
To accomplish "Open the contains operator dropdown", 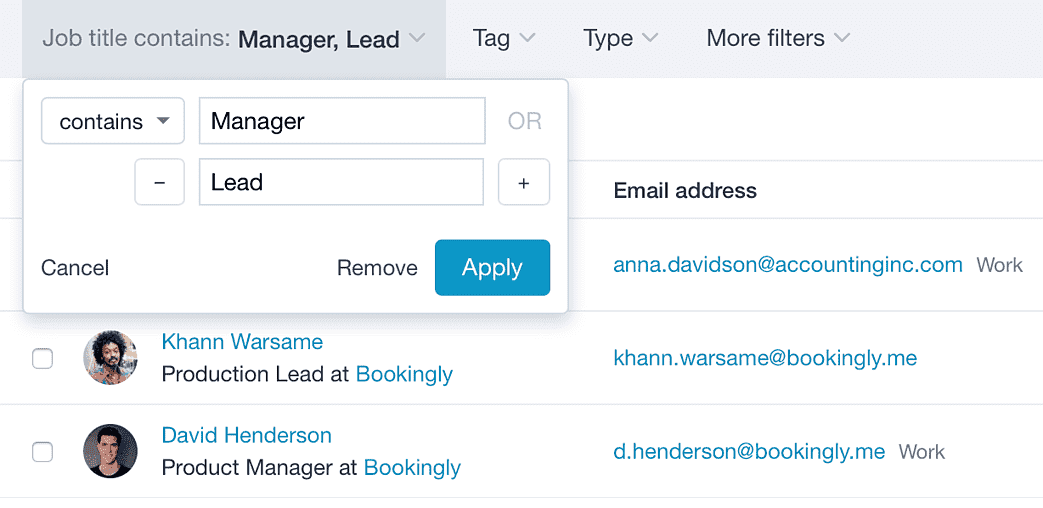I will point(113,121).
